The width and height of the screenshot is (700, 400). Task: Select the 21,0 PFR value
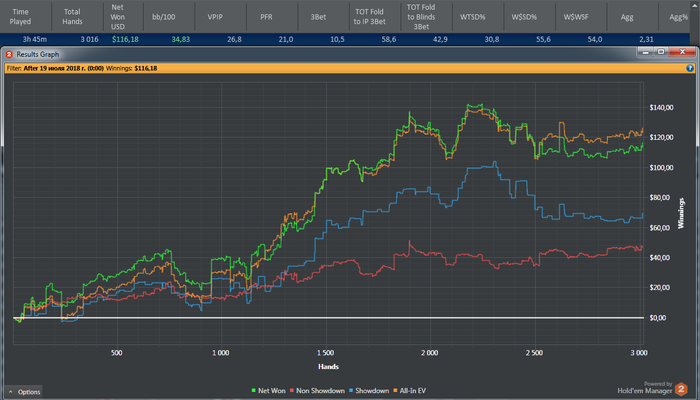(x=286, y=39)
